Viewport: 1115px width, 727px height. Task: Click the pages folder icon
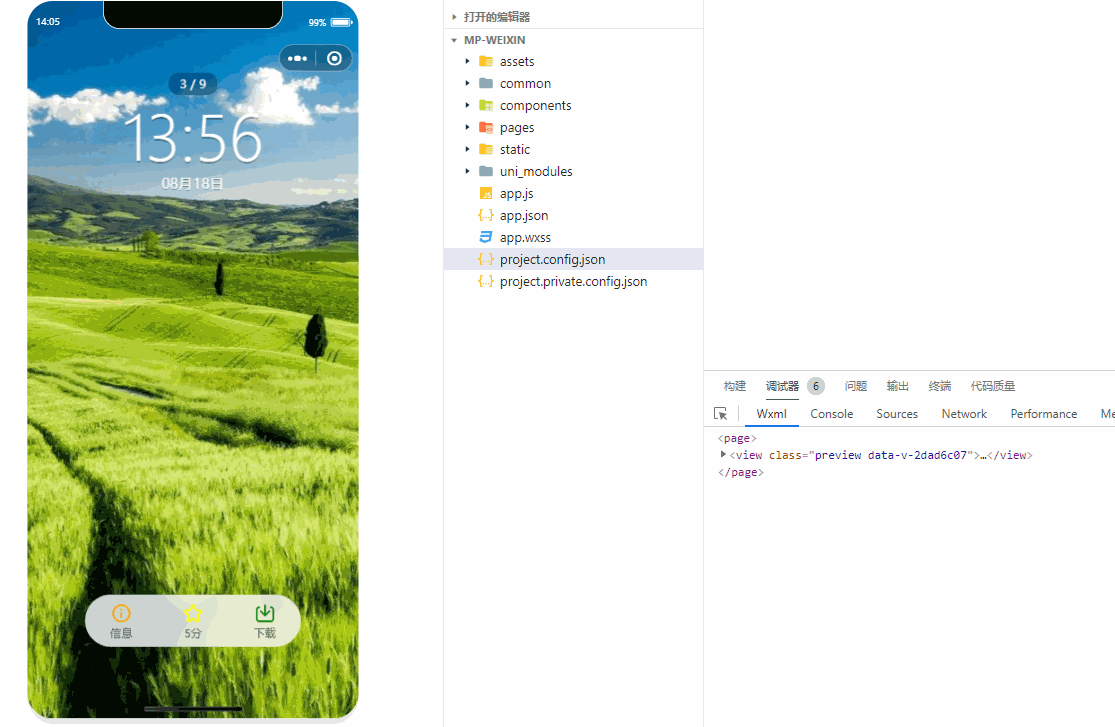pyautogui.click(x=486, y=127)
